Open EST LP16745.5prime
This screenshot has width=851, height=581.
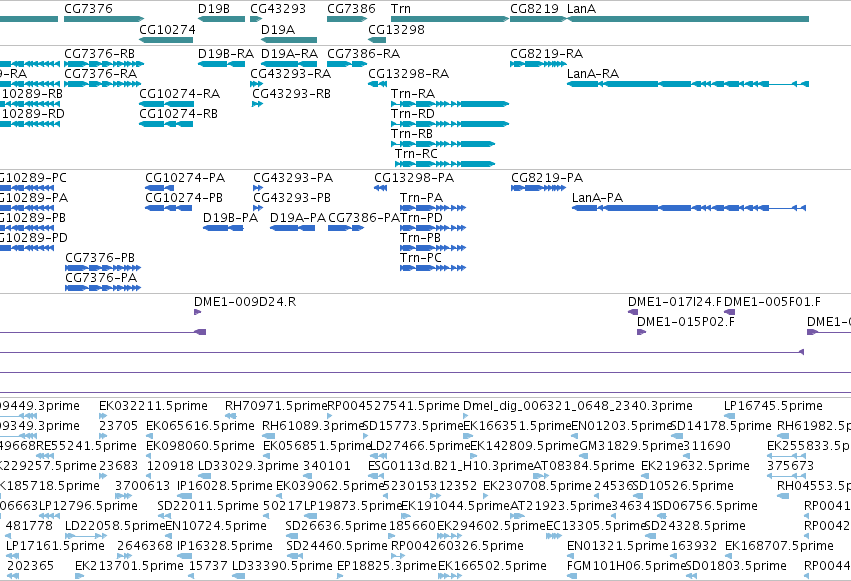[773, 406]
